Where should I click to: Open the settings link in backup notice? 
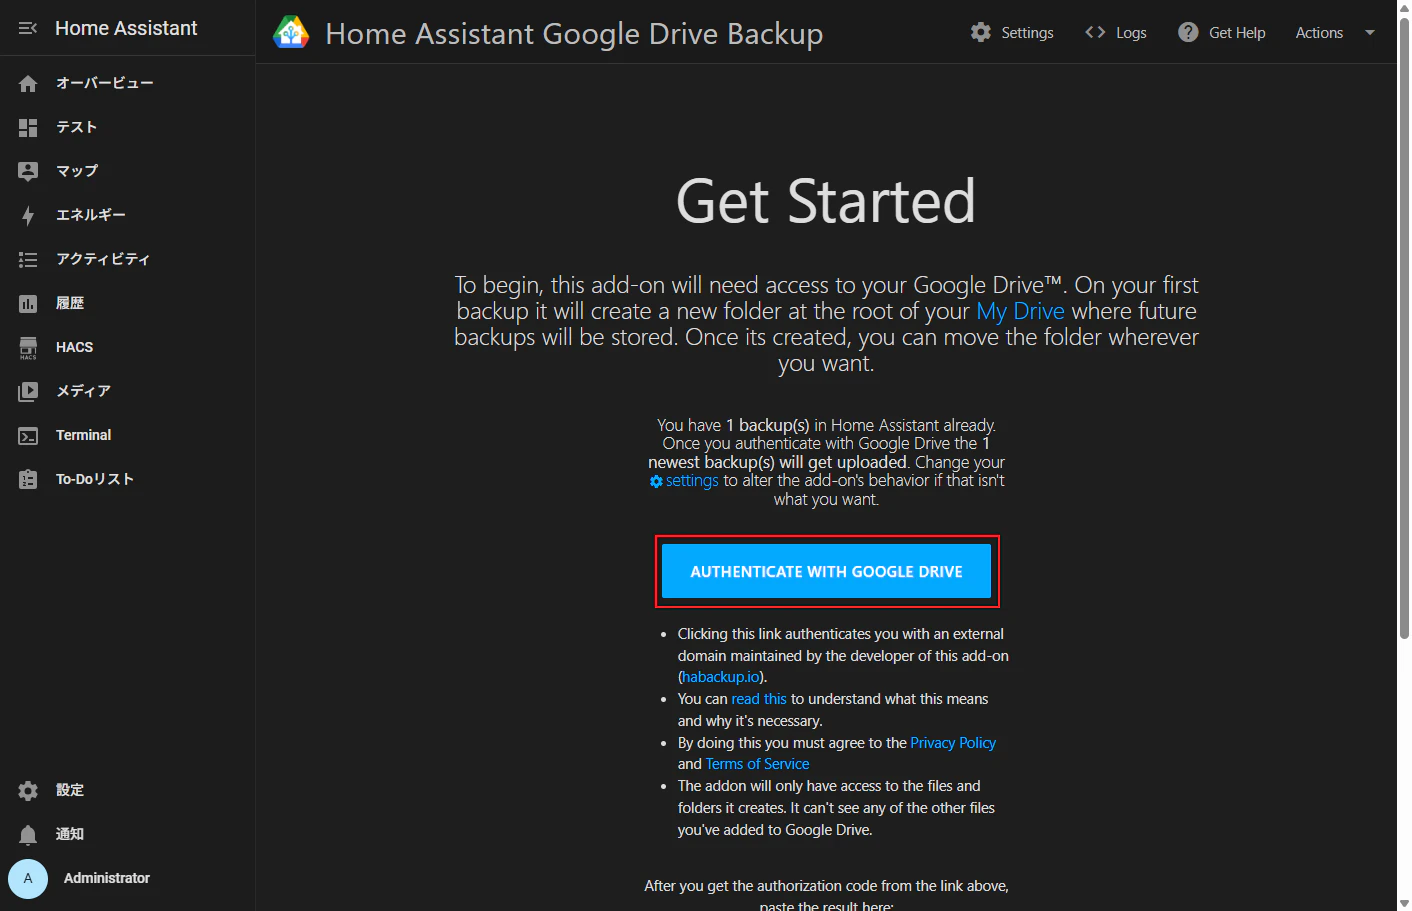(x=684, y=481)
